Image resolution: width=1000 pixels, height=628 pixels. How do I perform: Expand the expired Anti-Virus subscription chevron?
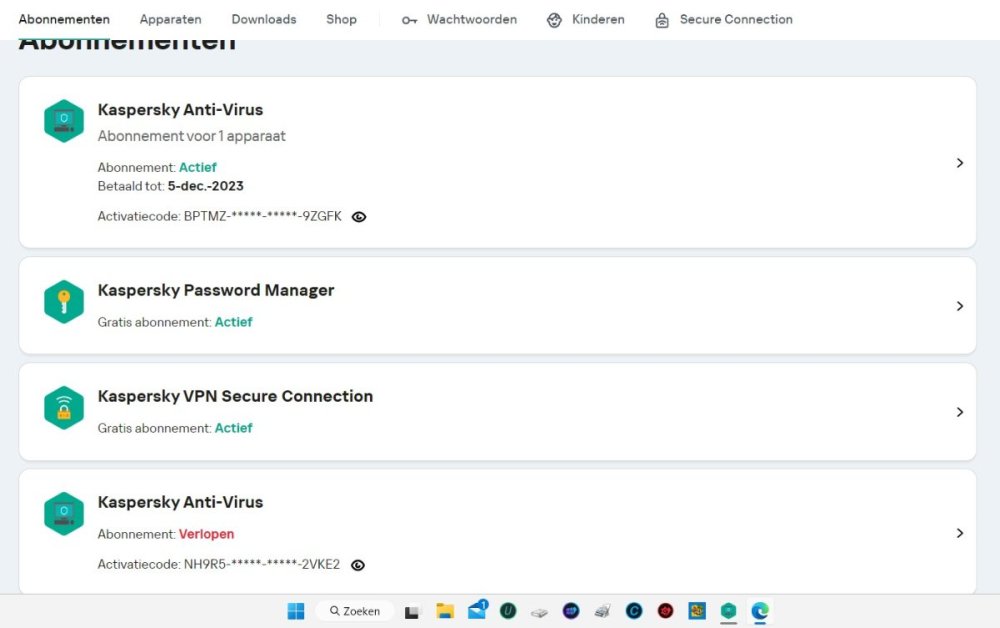(x=960, y=533)
